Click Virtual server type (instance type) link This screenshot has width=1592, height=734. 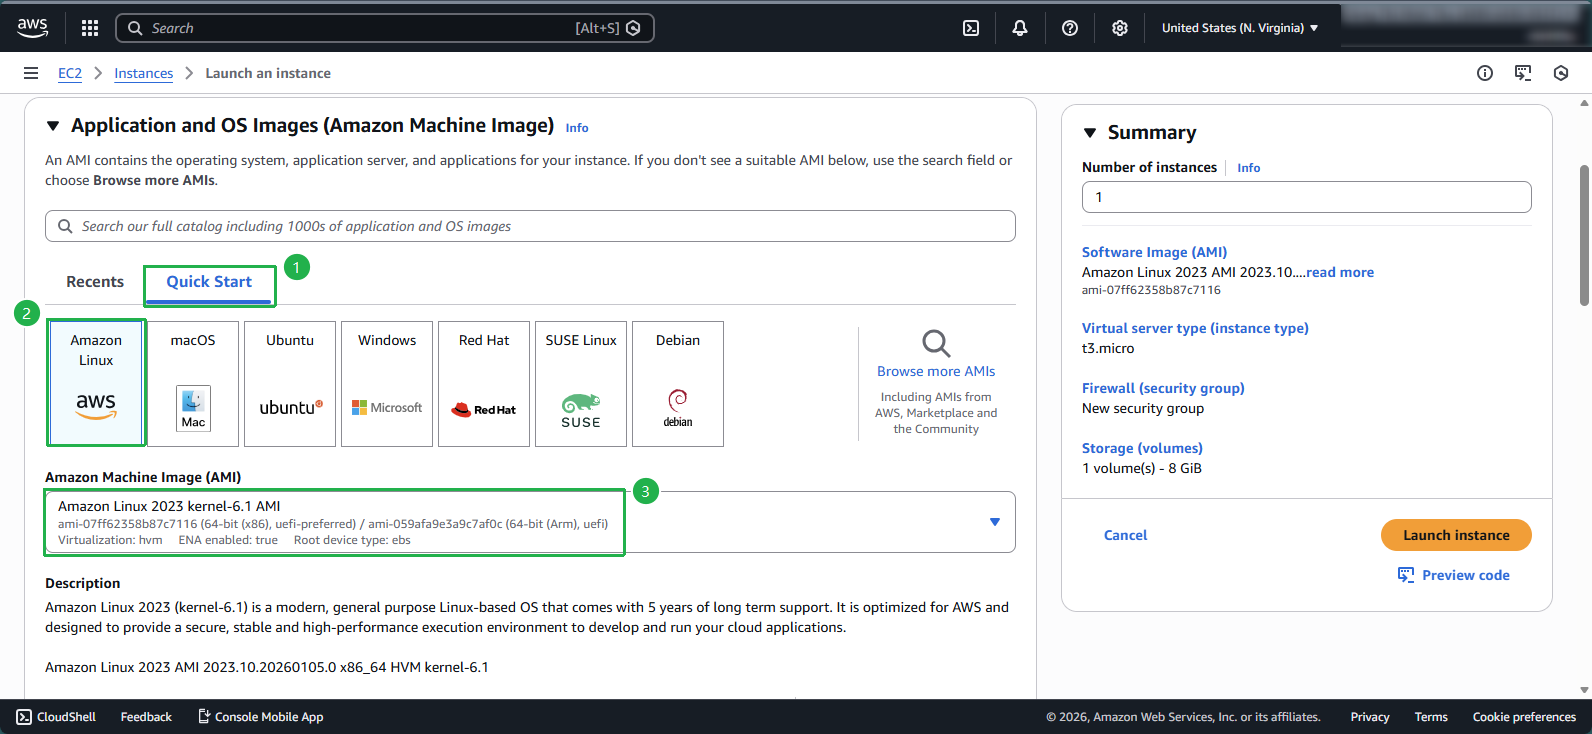1195,328
